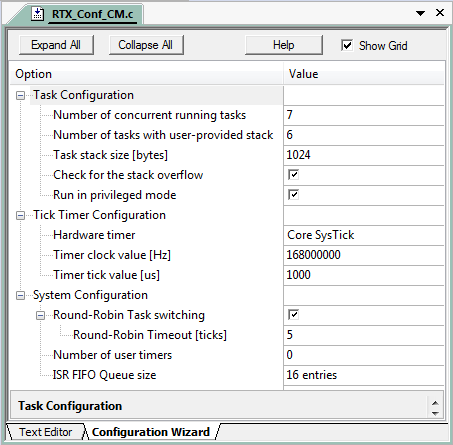The width and height of the screenshot is (453, 445).
Task: Edit Round-Robin Timeout value 5
Action: pyautogui.click(x=364, y=335)
